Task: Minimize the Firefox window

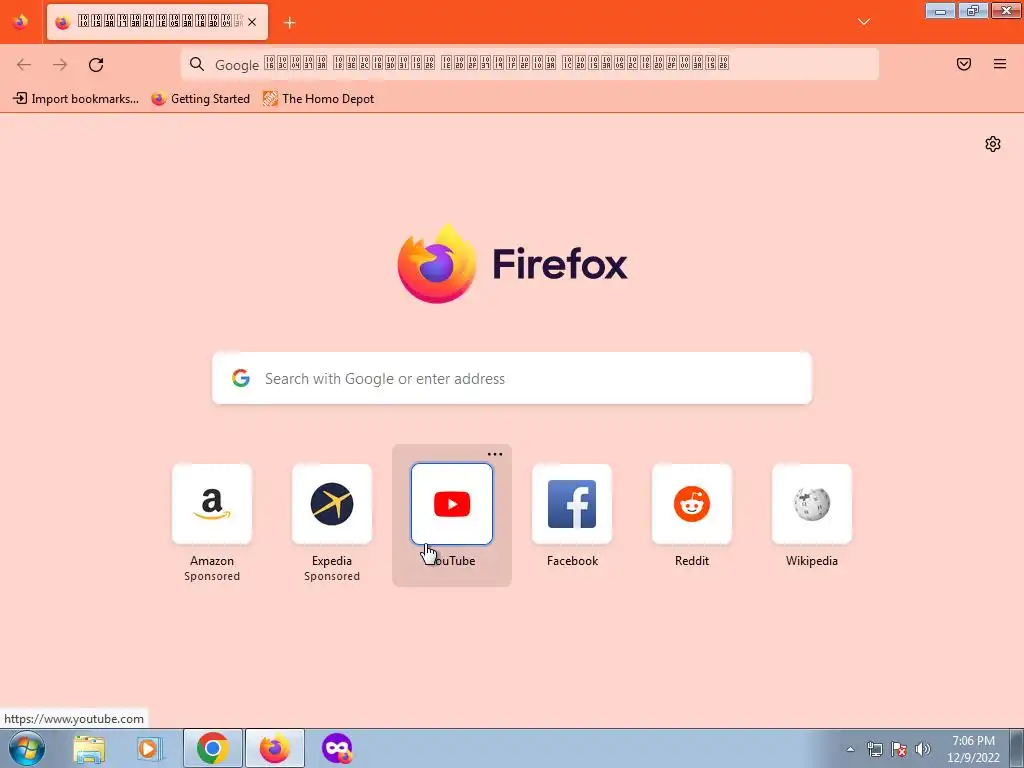Action: click(940, 10)
